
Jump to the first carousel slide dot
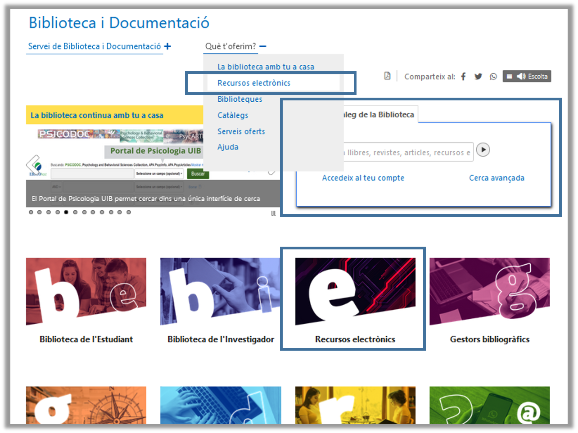[31, 212]
